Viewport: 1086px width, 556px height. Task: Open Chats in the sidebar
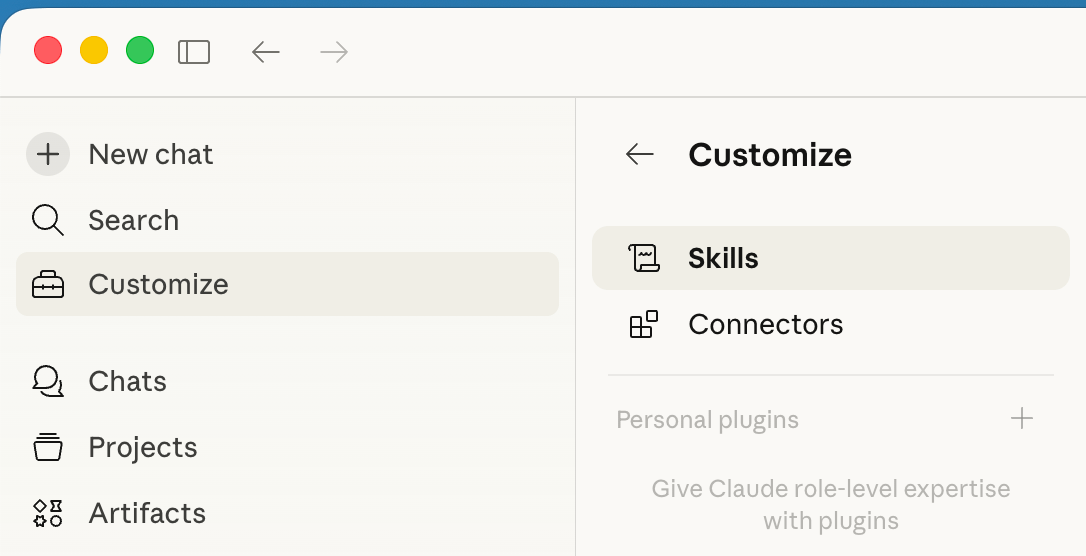[287, 382]
